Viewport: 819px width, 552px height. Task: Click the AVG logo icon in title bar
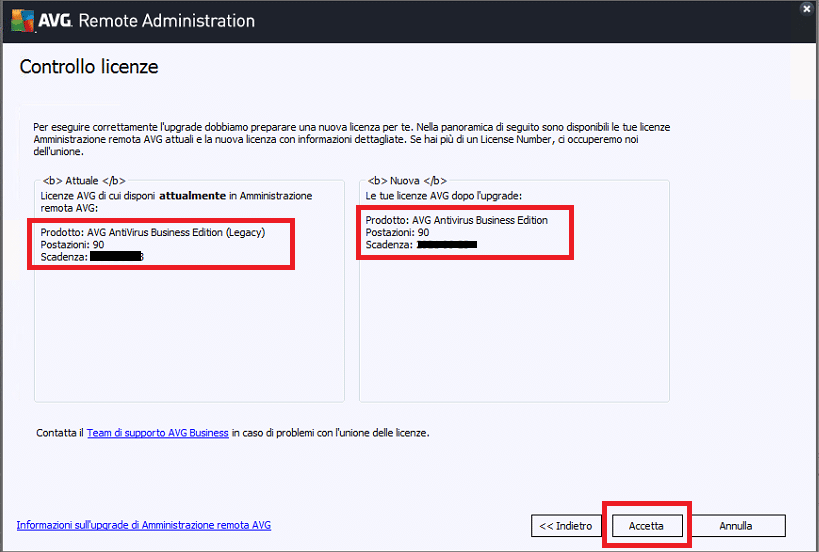pos(22,20)
